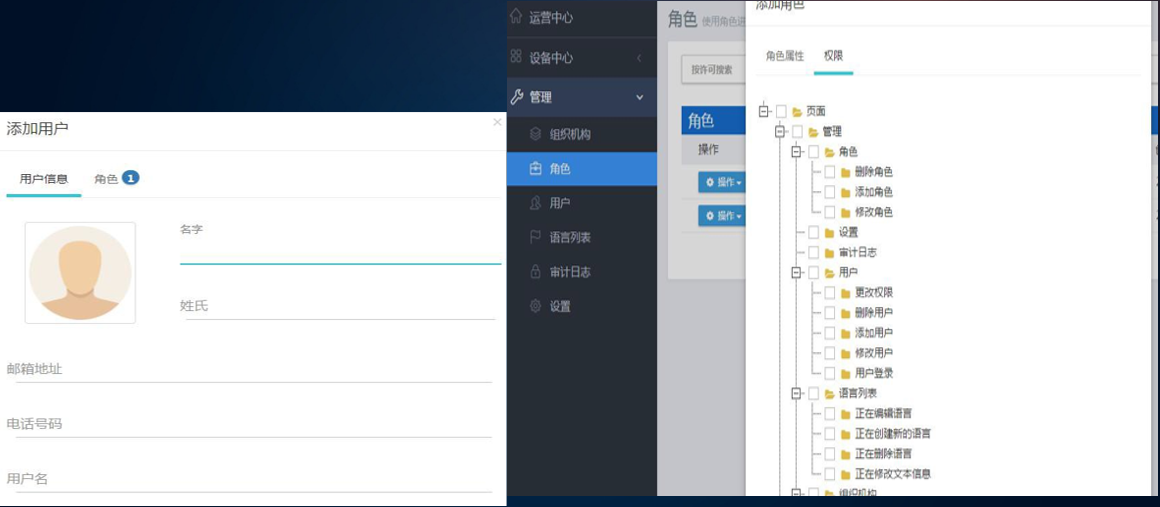Enable the 审计日志 permission checkbox
This screenshot has width=1160, height=507.
click(x=813, y=252)
